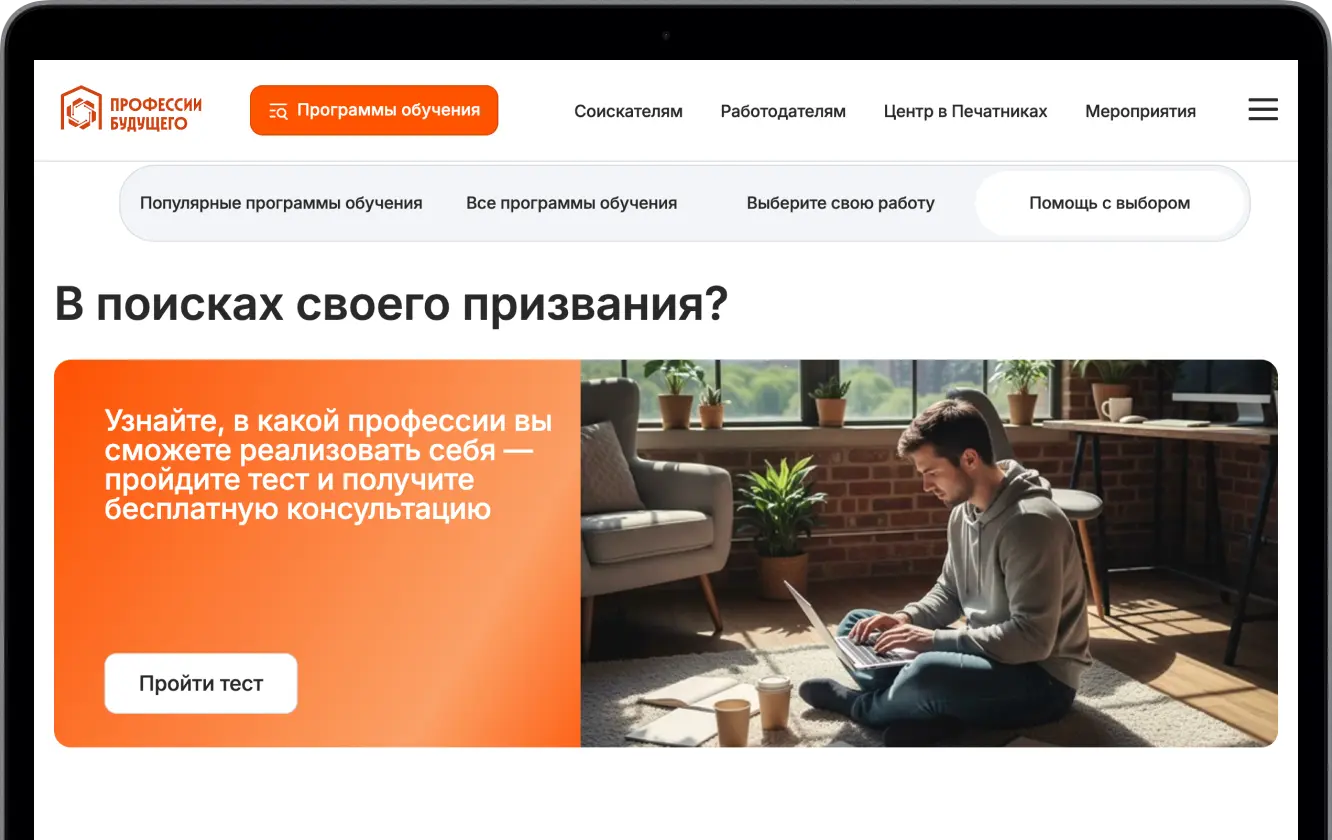Viewport: 1332px width, 840px height.
Task: Click the Профессии будущего logo text
Action: 155,113
